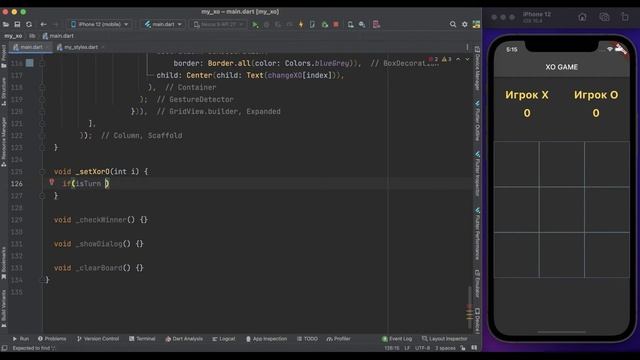Open the Build Variants tool window
This screenshot has width=640, height=360.
[x=4, y=309]
